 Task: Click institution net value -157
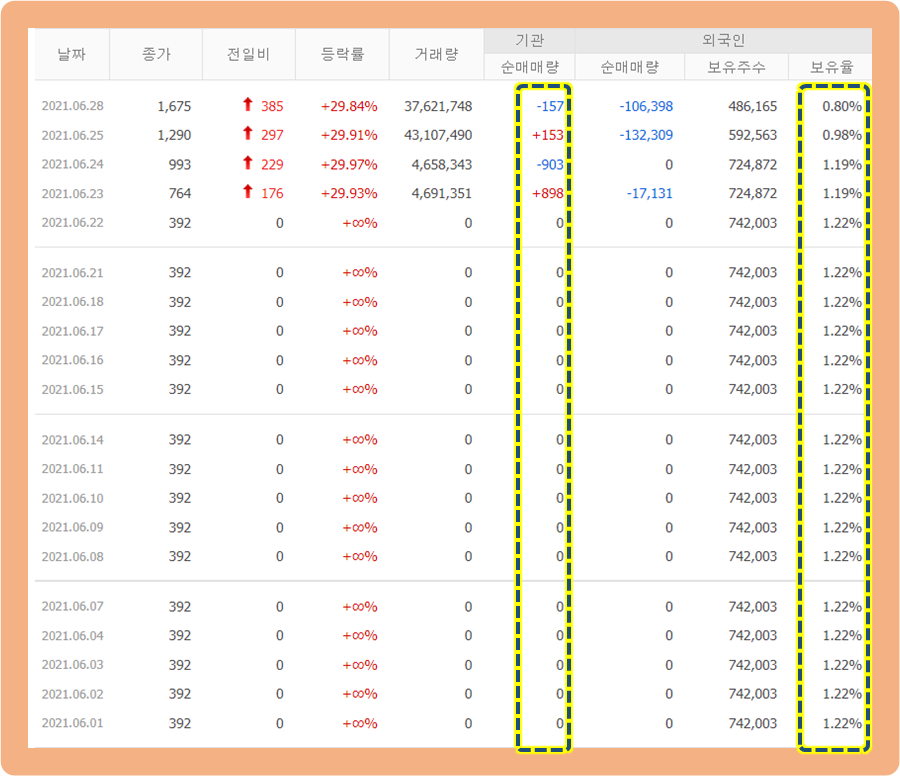550,106
